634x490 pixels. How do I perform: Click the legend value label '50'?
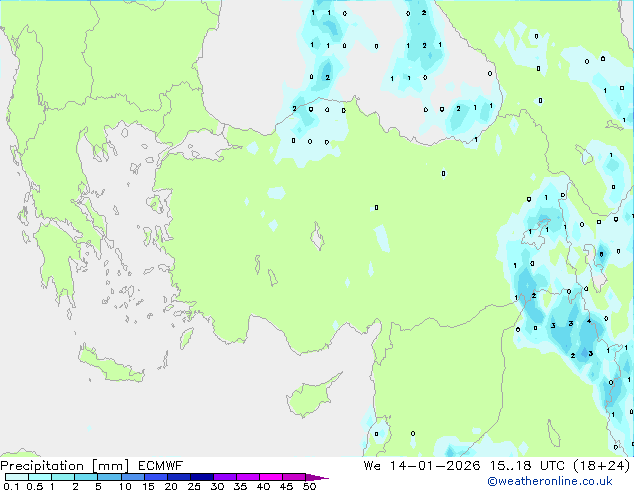(x=310, y=486)
